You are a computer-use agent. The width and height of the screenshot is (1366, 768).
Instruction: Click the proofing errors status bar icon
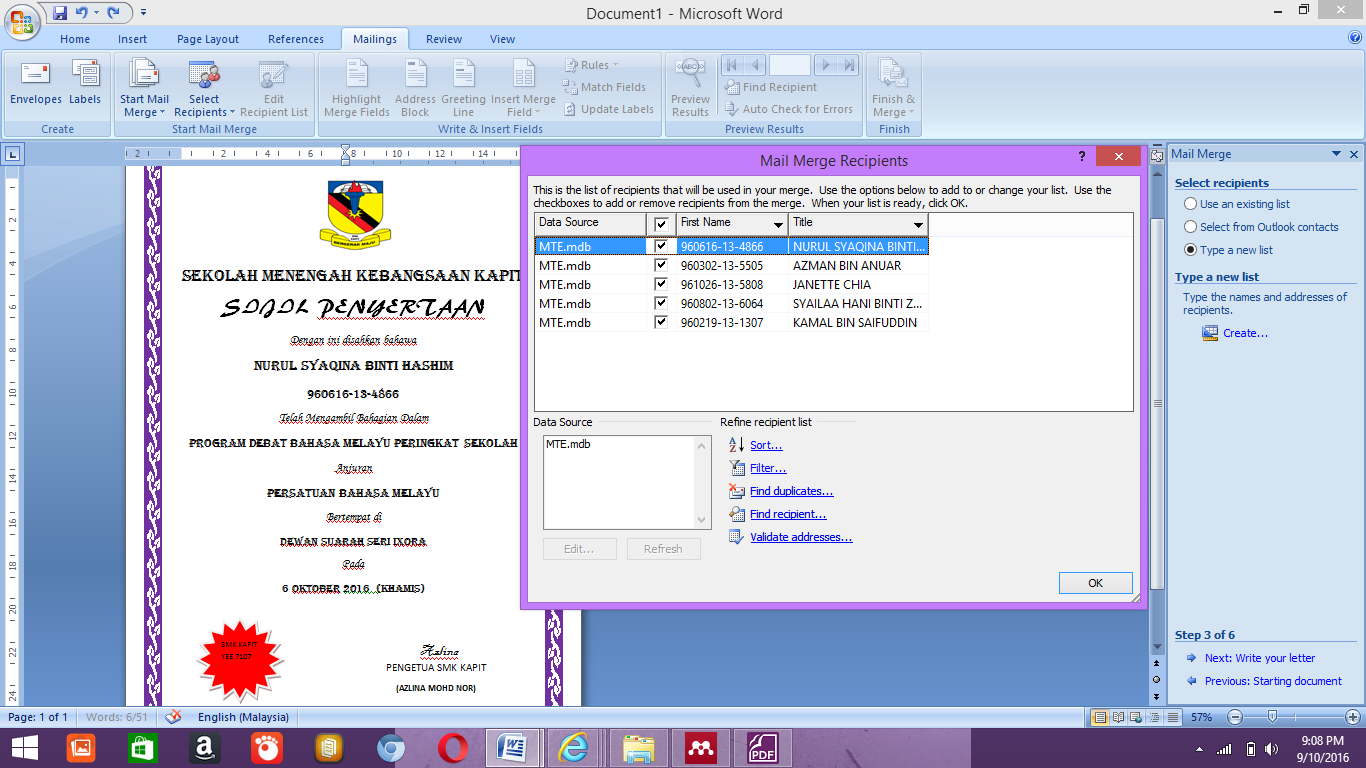tap(173, 717)
